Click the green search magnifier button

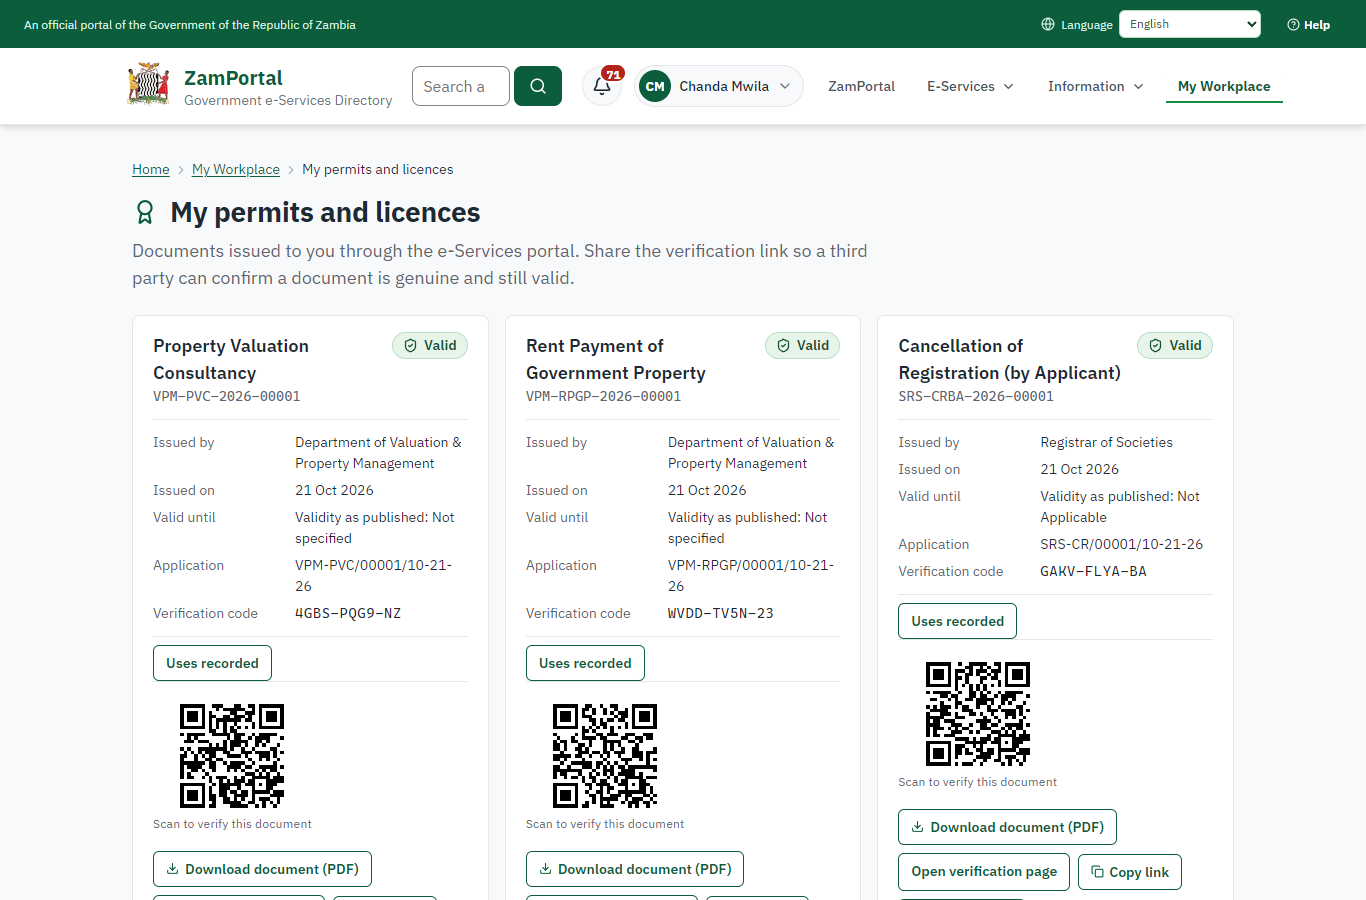pyautogui.click(x=538, y=86)
